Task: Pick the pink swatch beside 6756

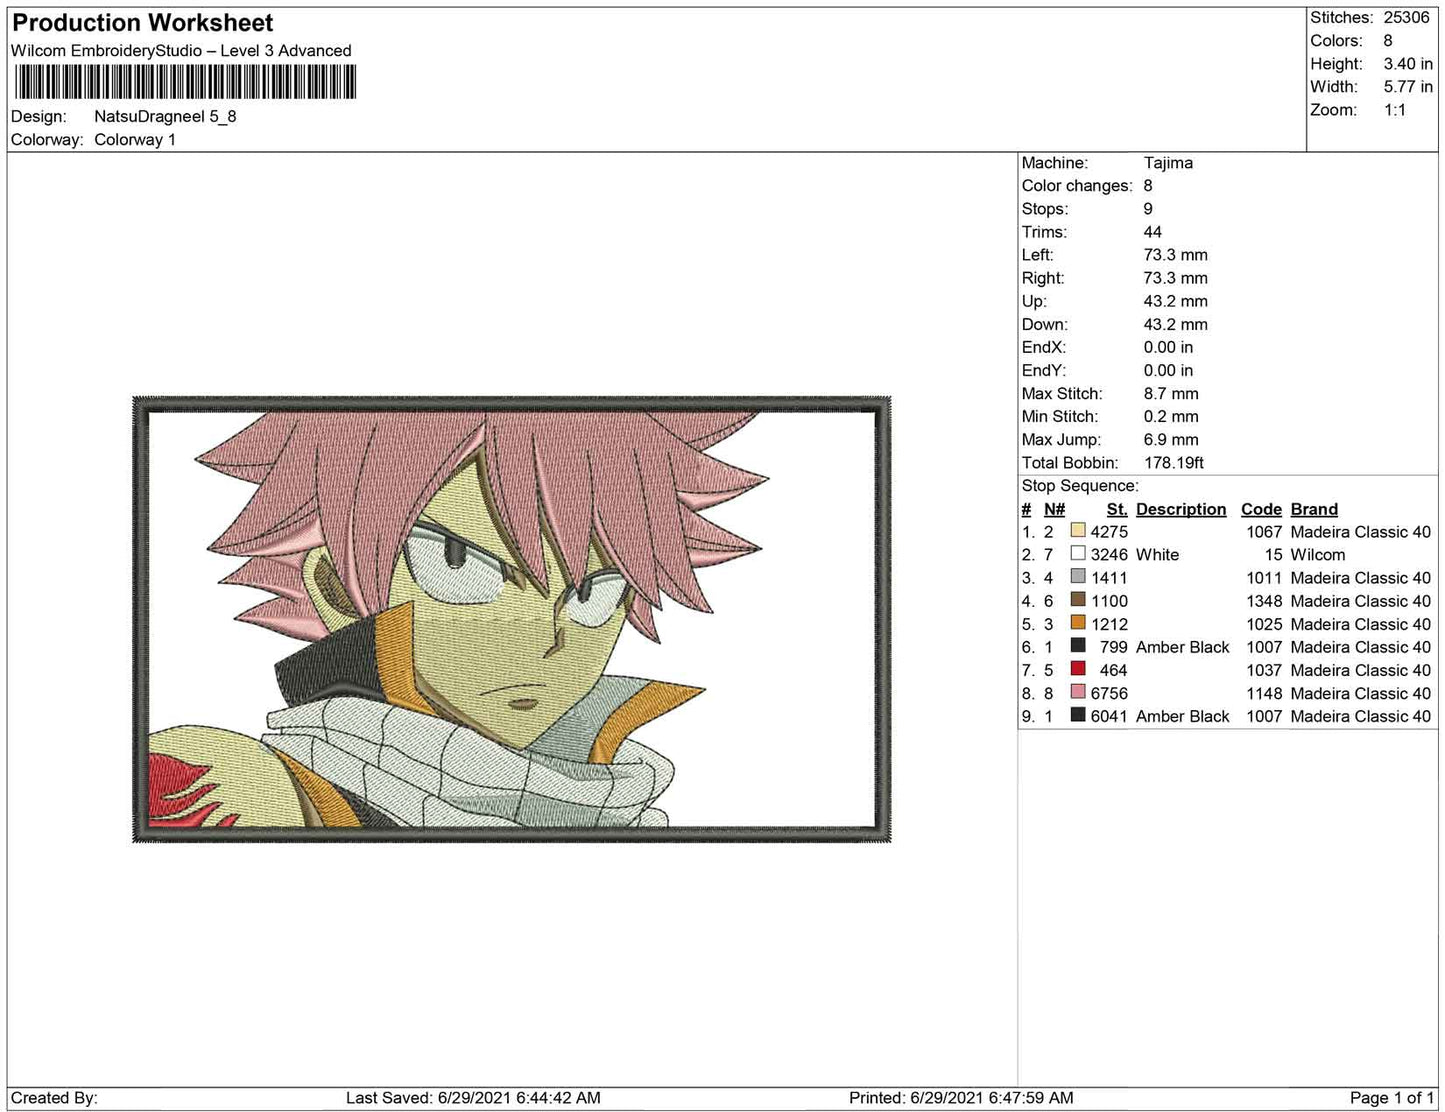Action: click(x=1078, y=692)
